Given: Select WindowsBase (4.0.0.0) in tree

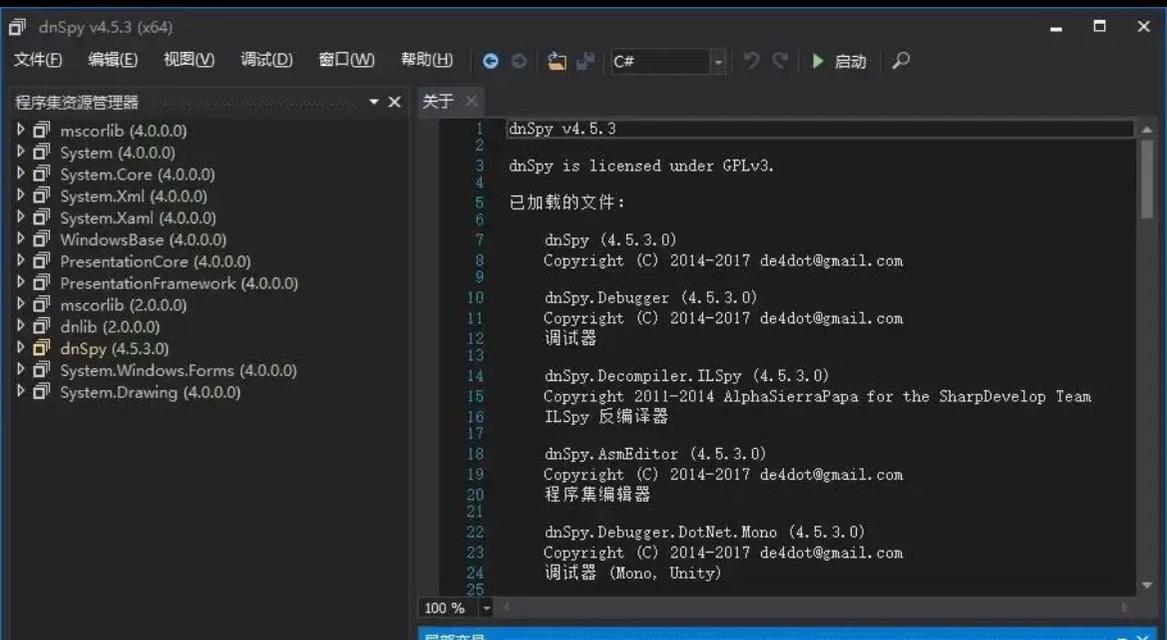Looking at the screenshot, I should [143, 240].
